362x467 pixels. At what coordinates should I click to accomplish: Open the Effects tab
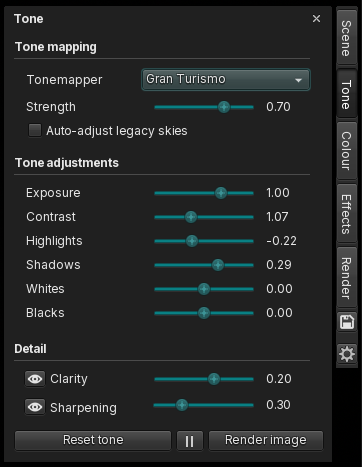click(347, 214)
